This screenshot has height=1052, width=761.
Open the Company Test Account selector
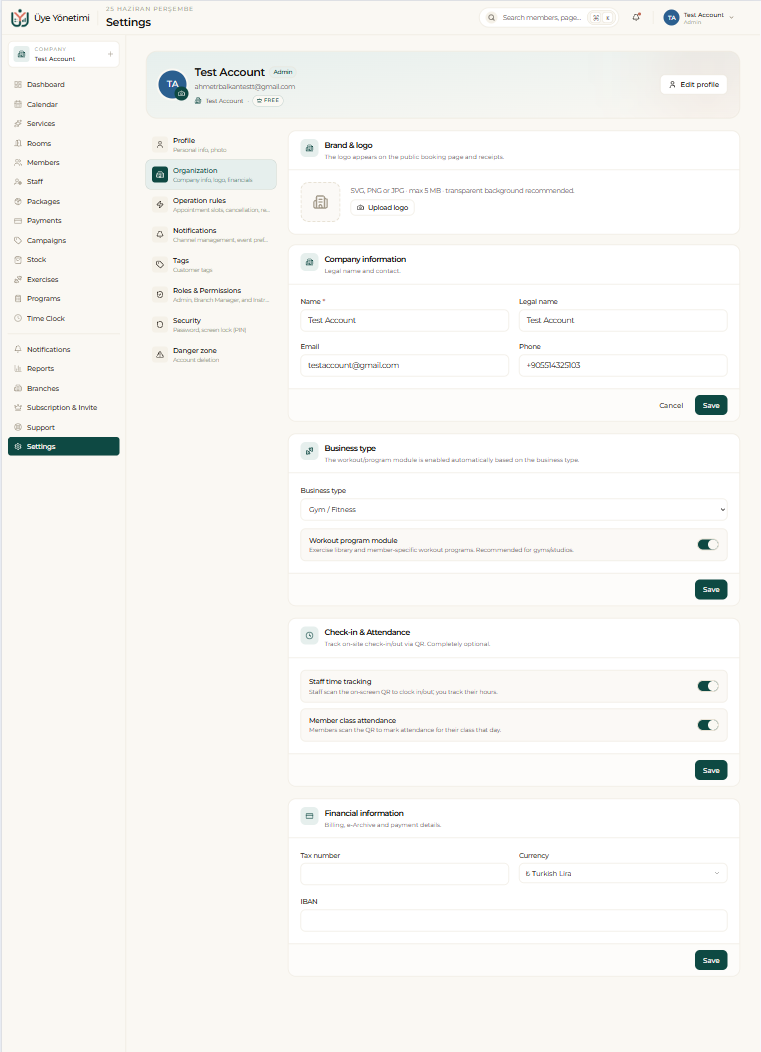(x=64, y=54)
